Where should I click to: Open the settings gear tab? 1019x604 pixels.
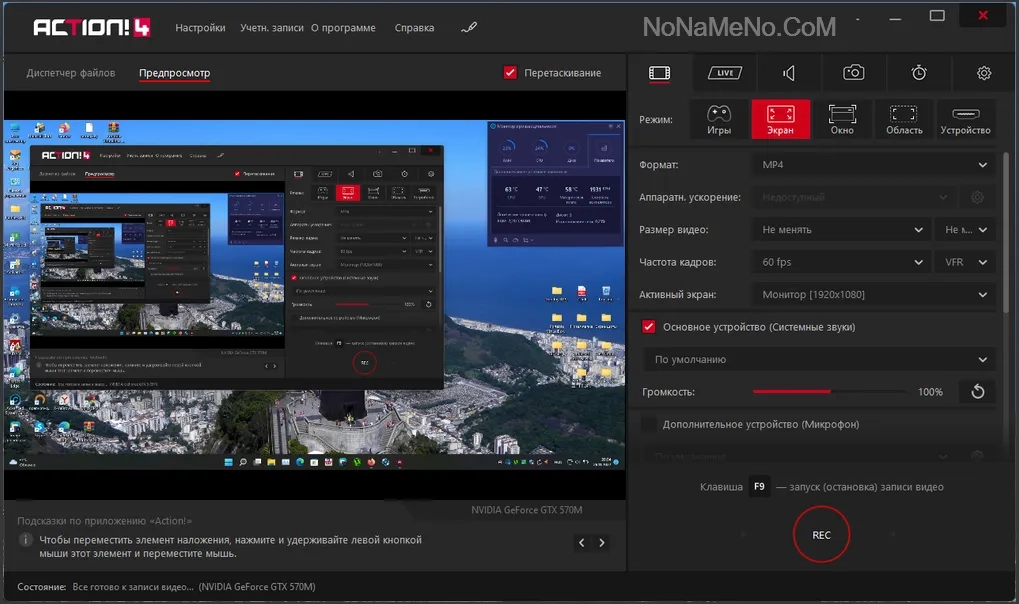tap(984, 73)
